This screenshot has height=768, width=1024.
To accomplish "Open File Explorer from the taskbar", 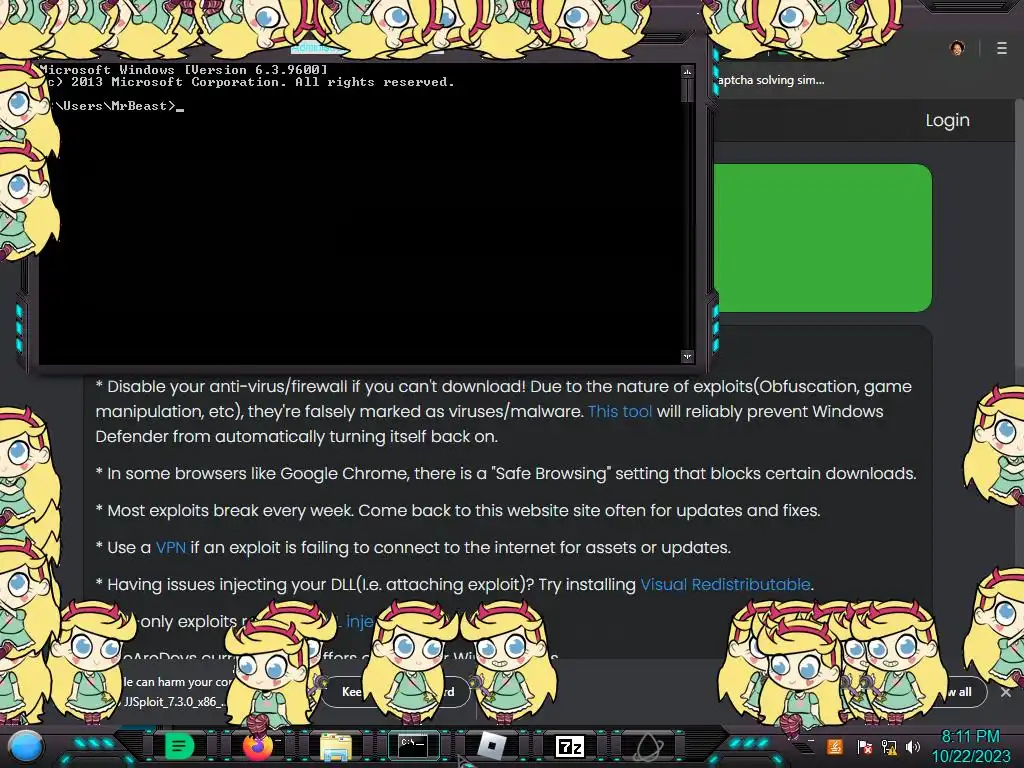I will (336, 746).
